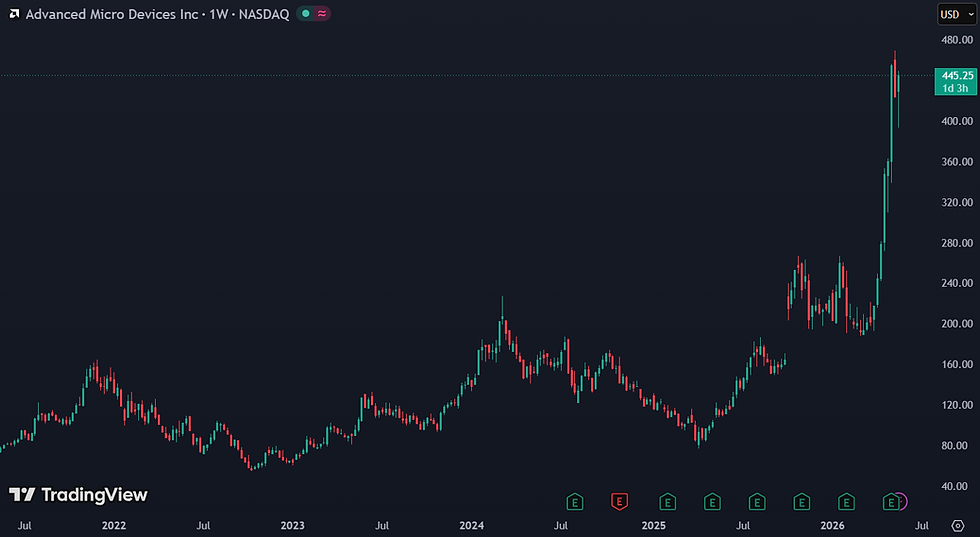980x537 pixels.
Task: Click the Advanced Micro Devices Inc title
Action: coord(112,14)
